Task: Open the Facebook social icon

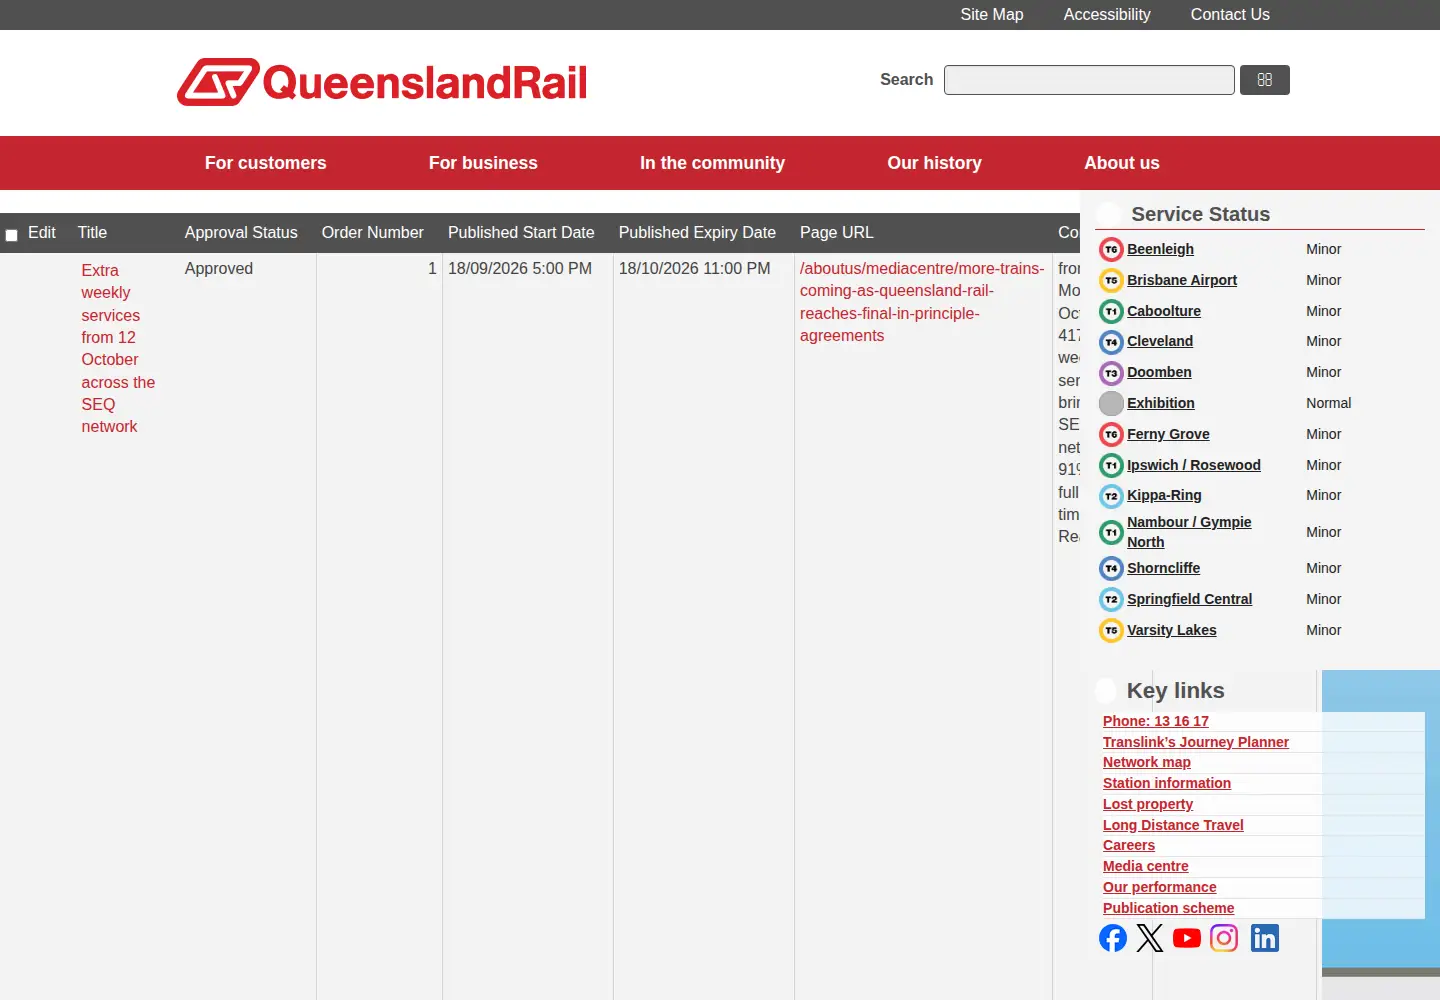Action: pyautogui.click(x=1113, y=938)
